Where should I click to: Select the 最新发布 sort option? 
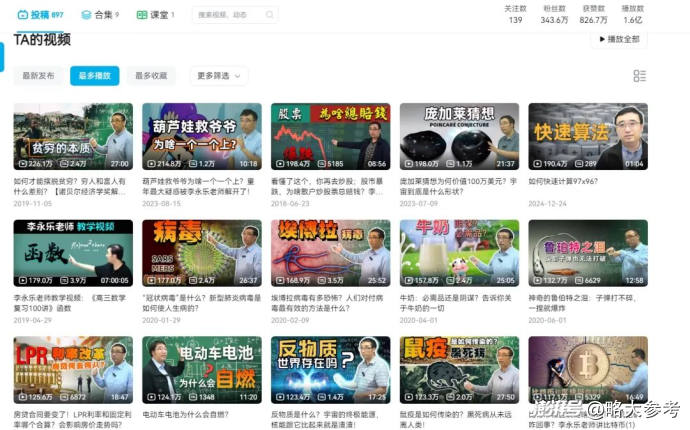point(39,76)
